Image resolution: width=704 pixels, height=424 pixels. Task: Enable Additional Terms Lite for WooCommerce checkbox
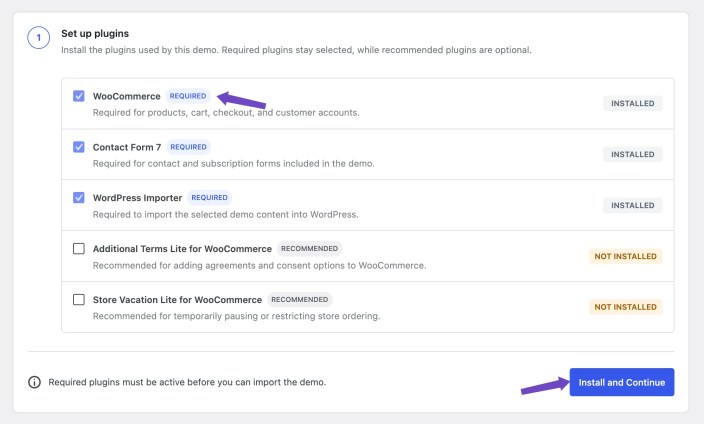(x=79, y=248)
